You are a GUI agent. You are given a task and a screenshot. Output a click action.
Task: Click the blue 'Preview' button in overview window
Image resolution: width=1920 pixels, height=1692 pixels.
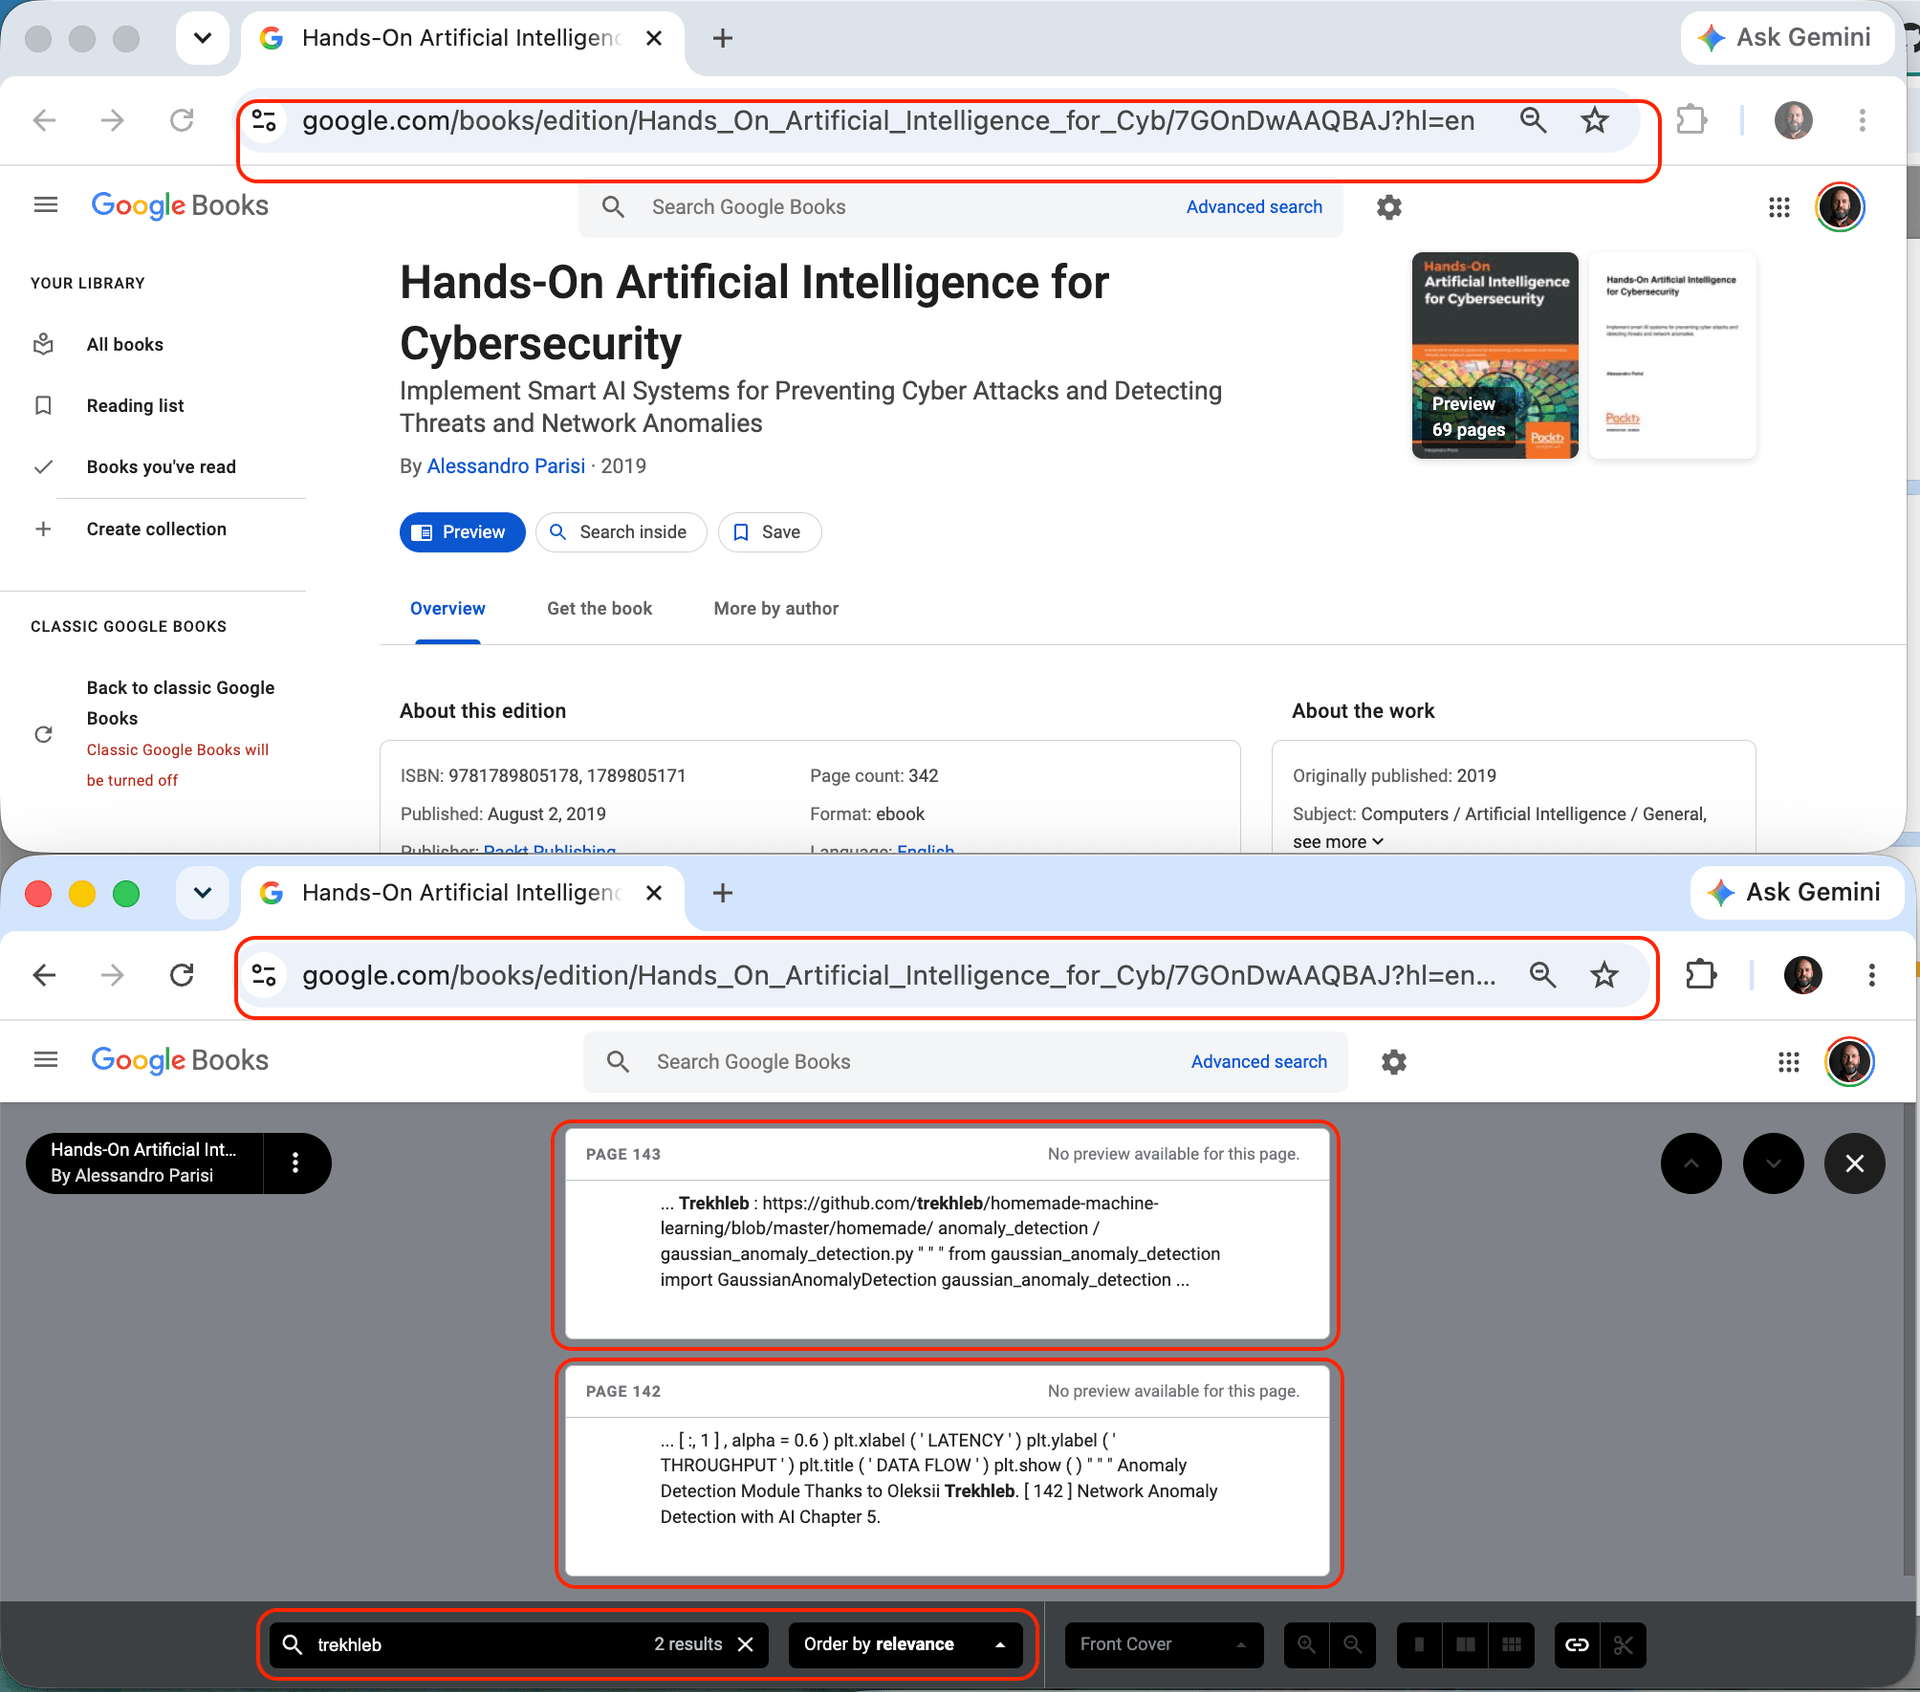[x=462, y=532]
